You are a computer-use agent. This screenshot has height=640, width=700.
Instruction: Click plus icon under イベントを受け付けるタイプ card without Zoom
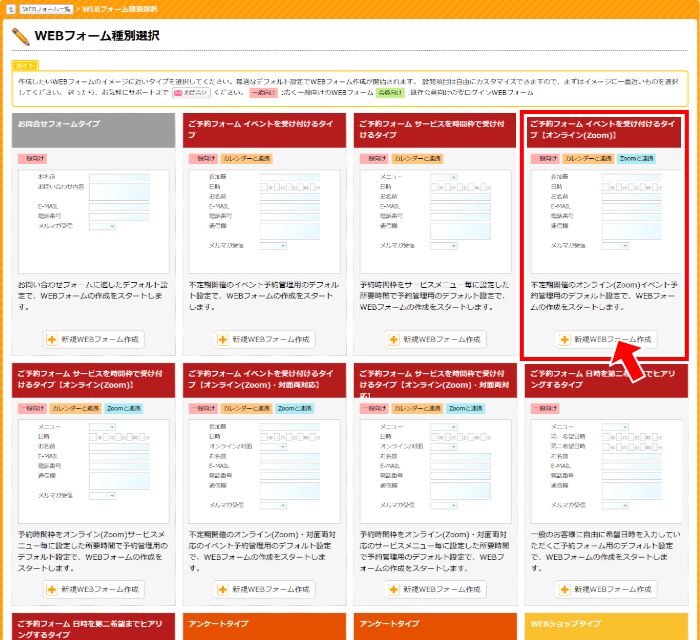[222, 340]
